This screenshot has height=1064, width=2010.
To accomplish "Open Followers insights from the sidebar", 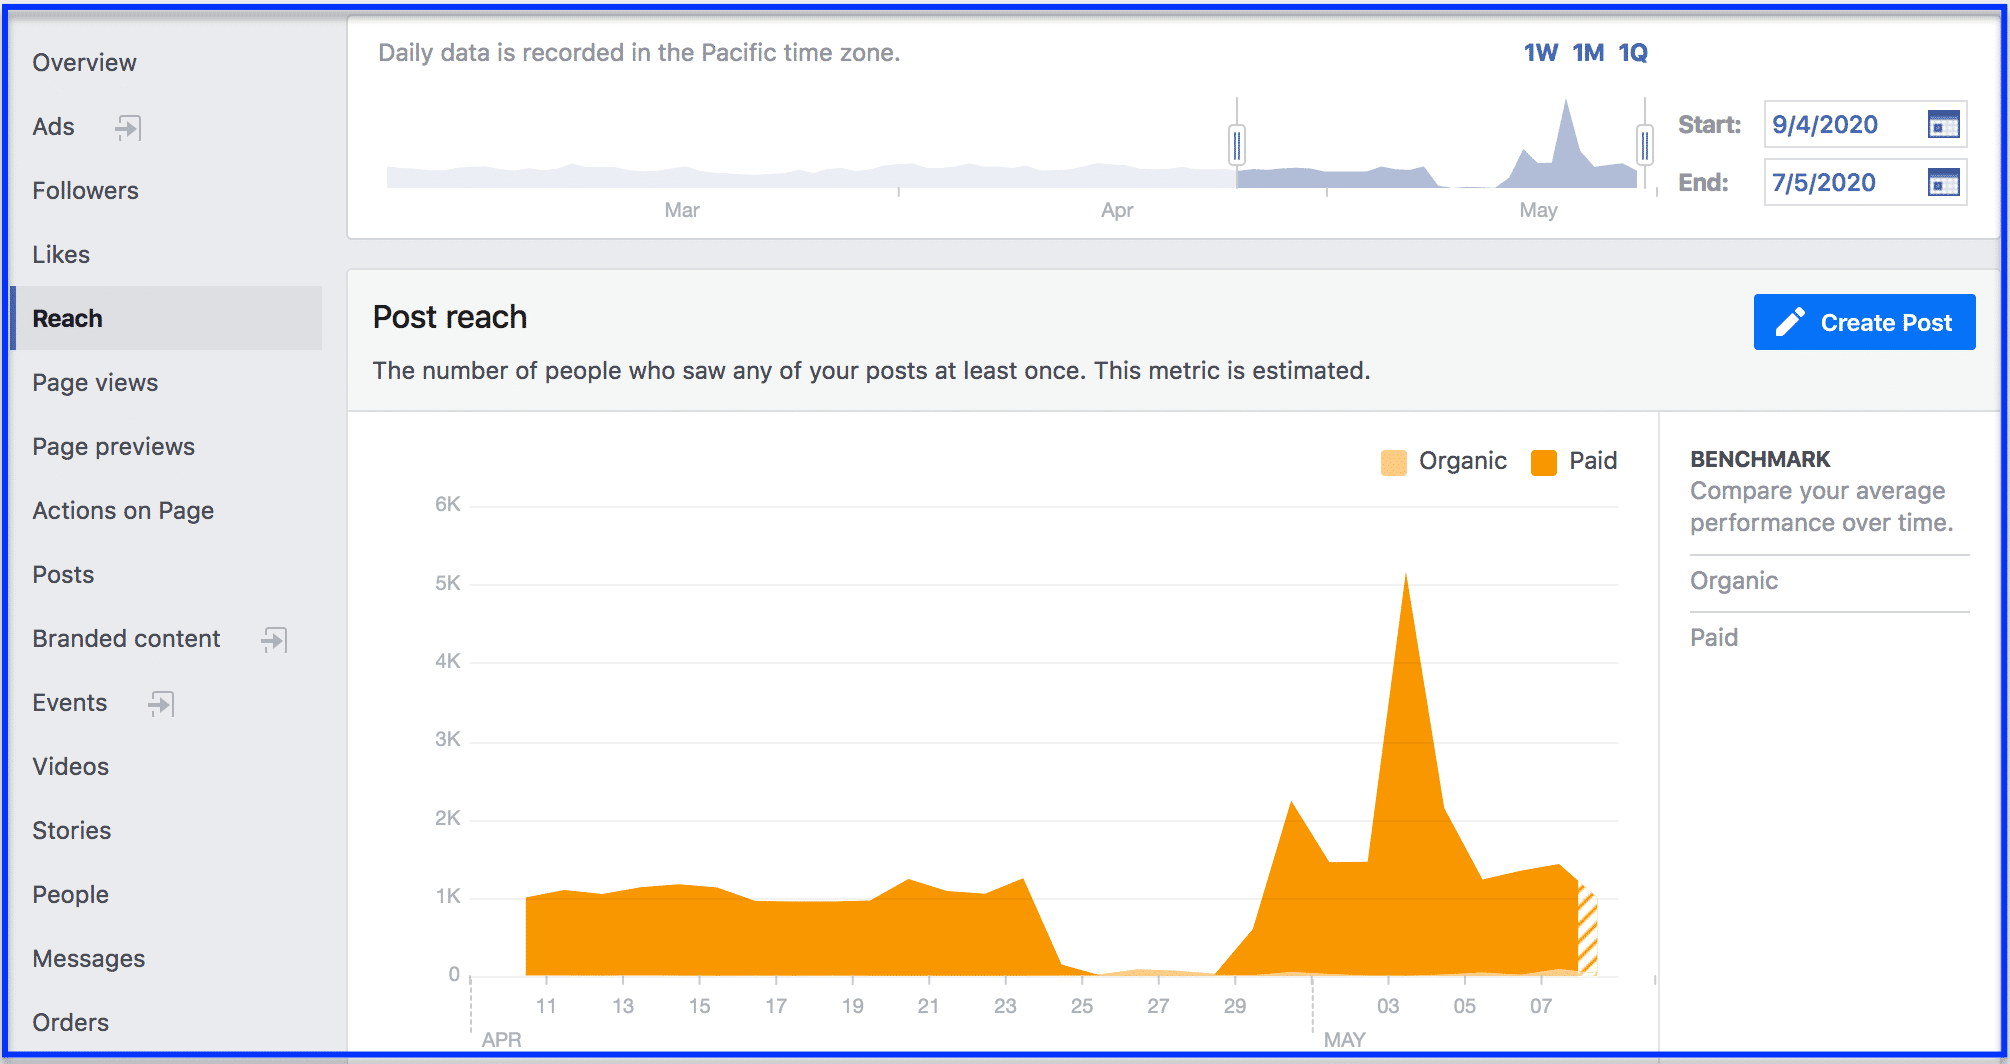I will (x=85, y=191).
